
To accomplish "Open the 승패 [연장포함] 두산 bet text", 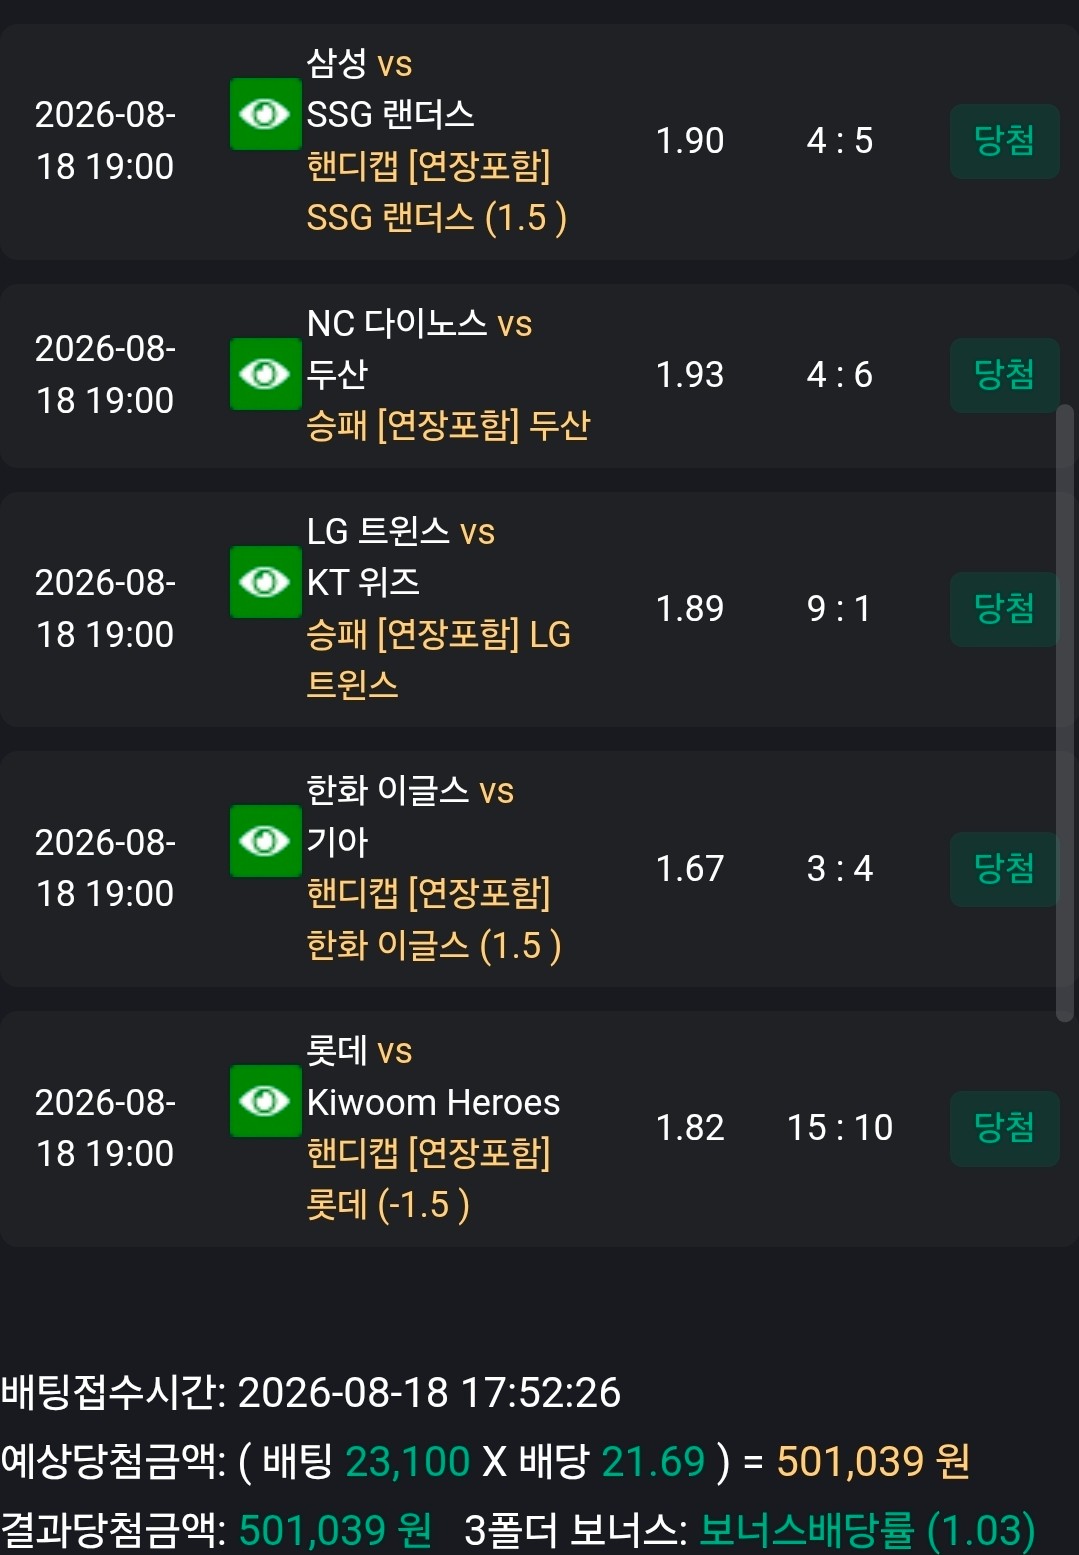I will [x=448, y=426].
